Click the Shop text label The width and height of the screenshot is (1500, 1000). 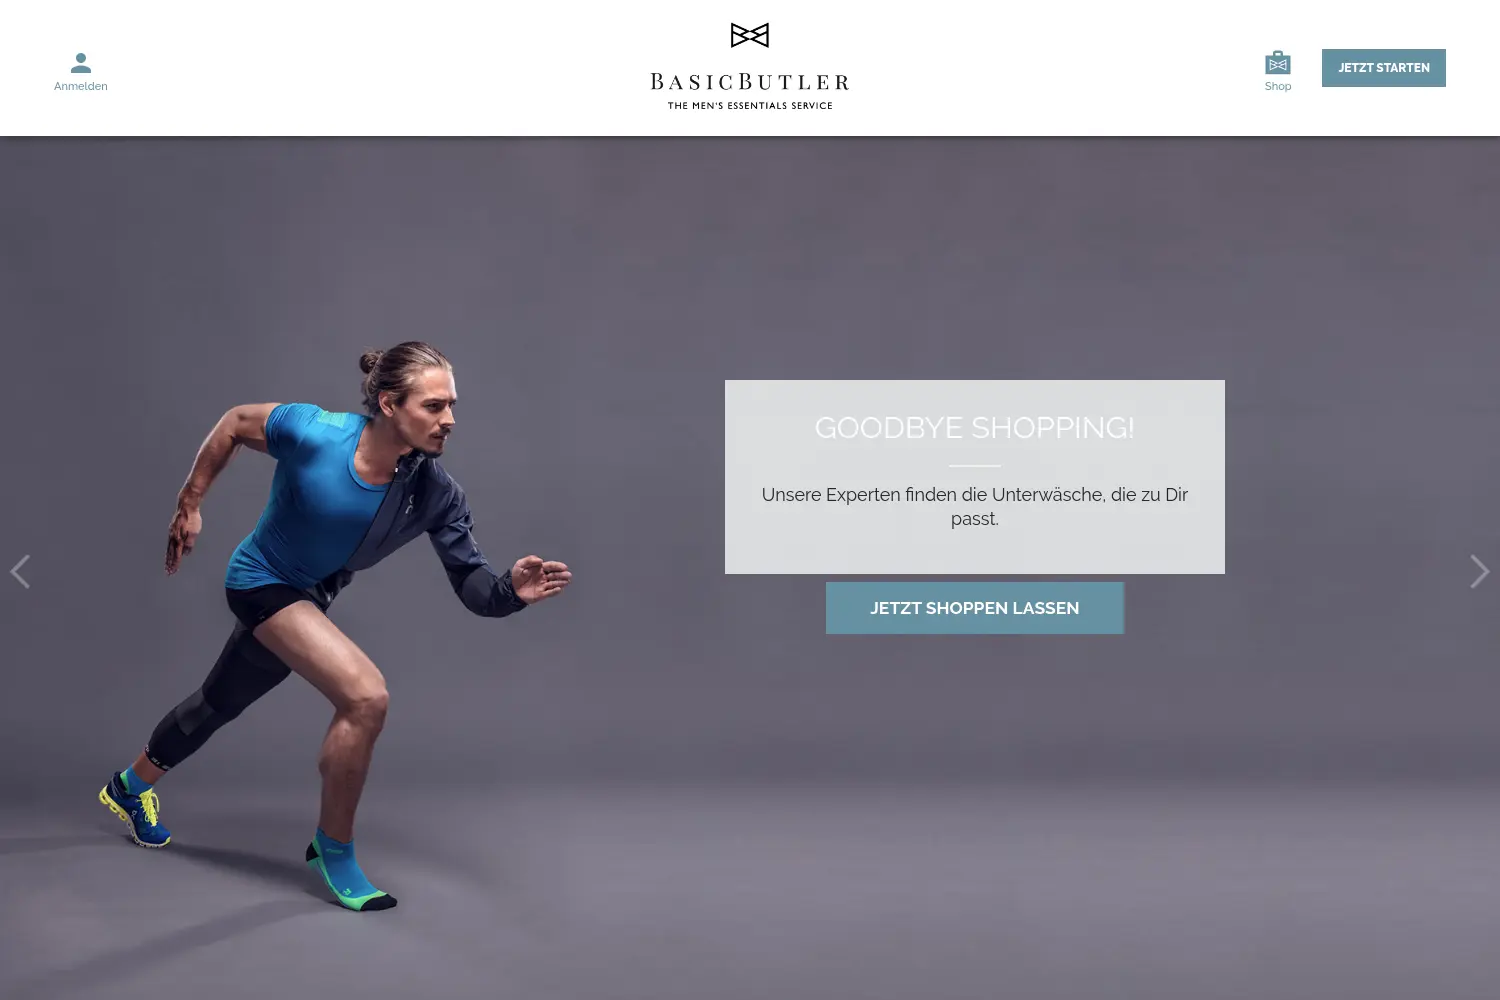coord(1278,86)
